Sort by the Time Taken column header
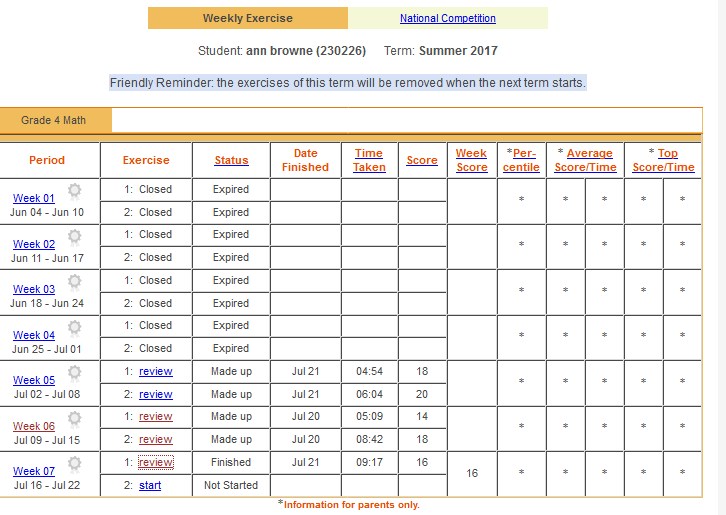Screen dimensions: 726x515 [369, 160]
